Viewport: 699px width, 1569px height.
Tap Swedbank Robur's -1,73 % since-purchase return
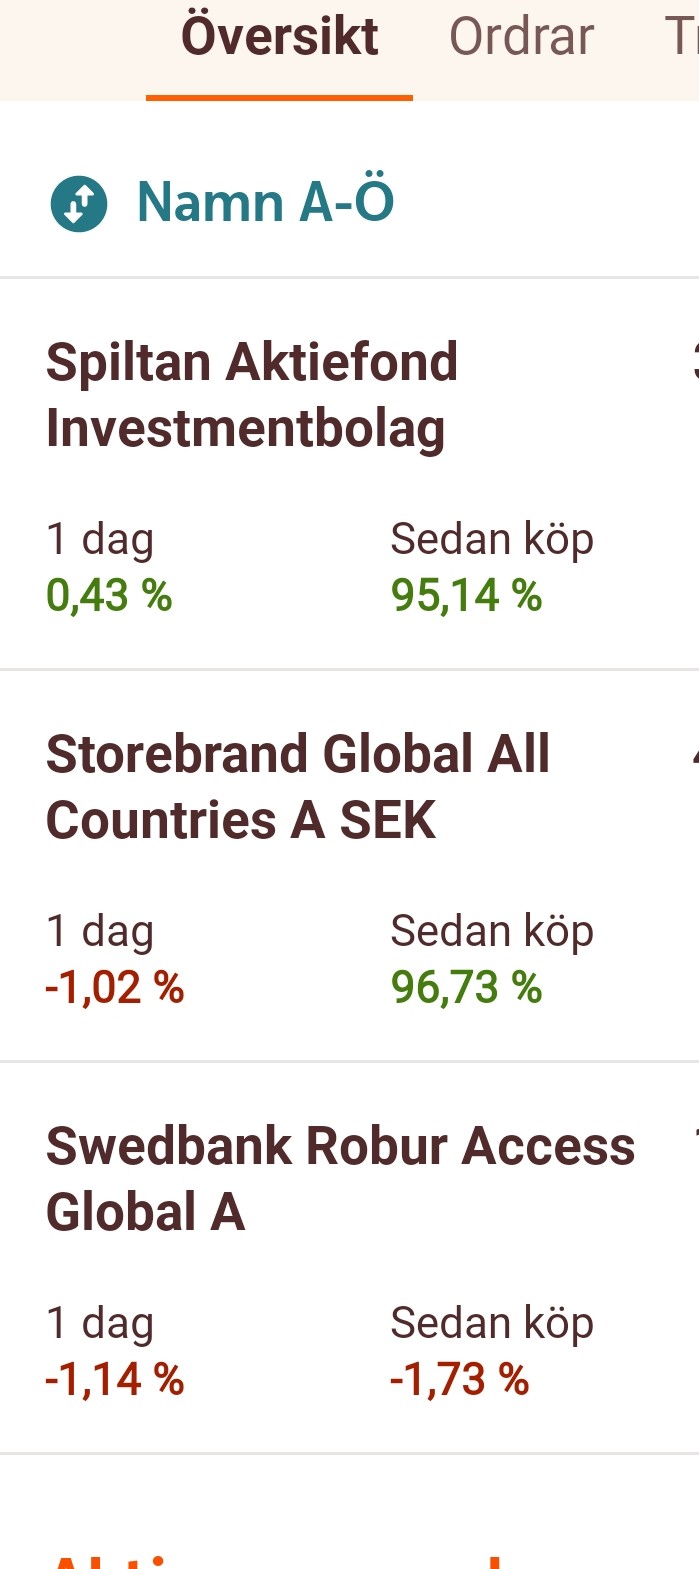pyautogui.click(x=459, y=1380)
